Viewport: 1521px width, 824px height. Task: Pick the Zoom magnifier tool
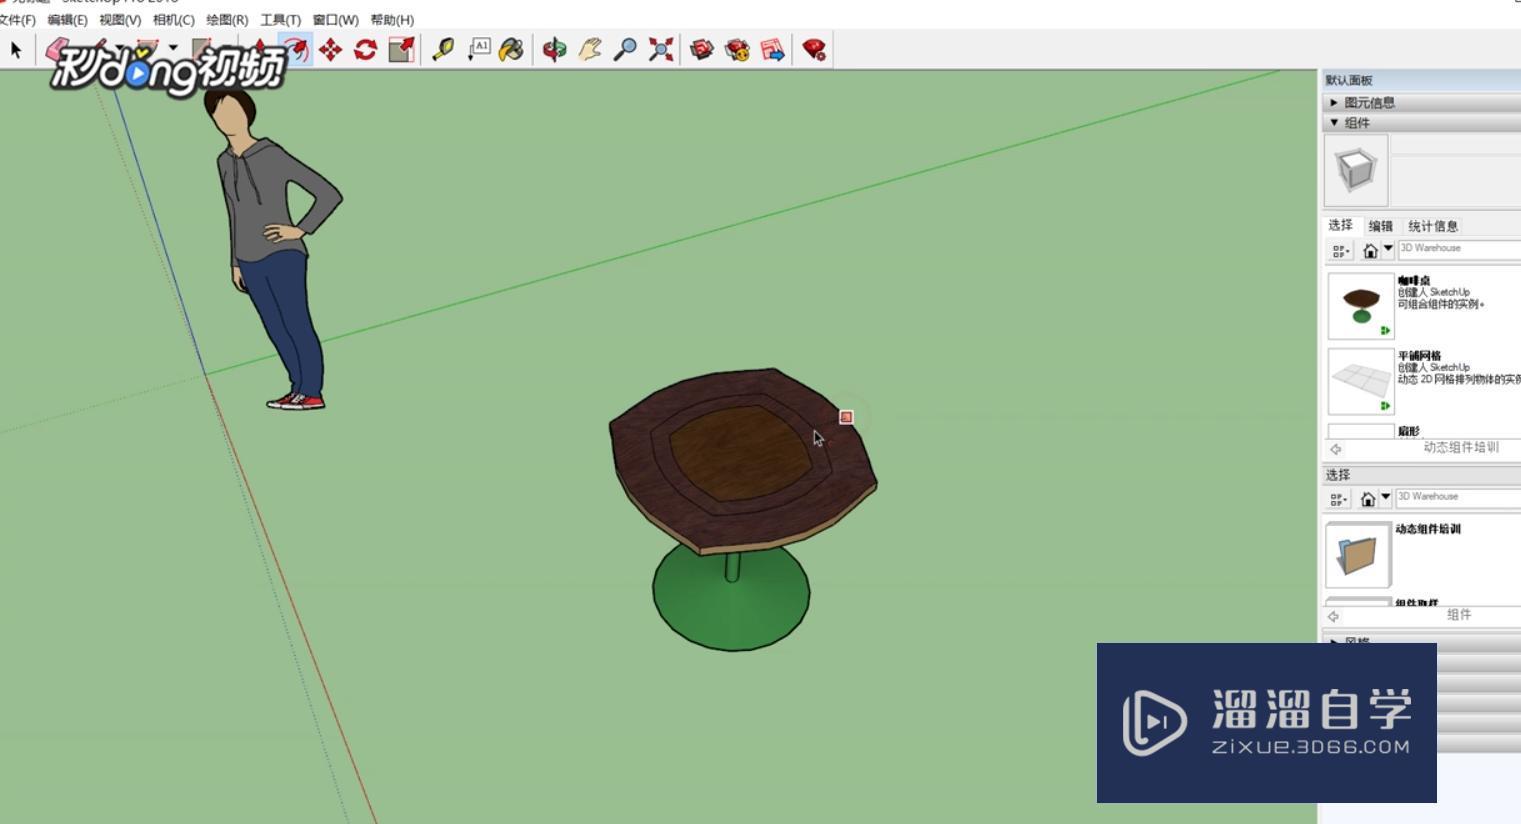pyautogui.click(x=625, y=49)
